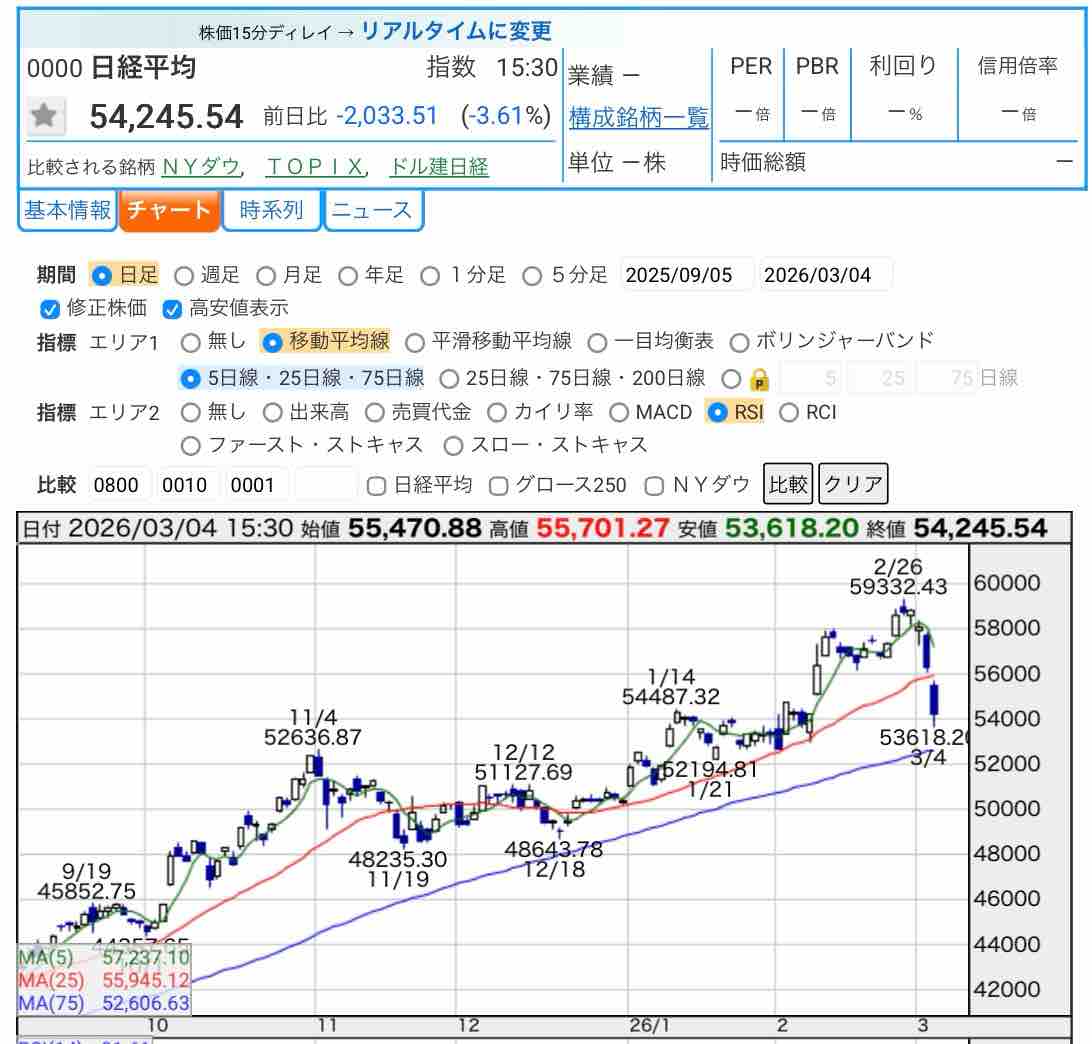The image size is (1092, 1044).
Task: Open the ＮＹダウ comparison link
Action: click(x=200, y=167)
